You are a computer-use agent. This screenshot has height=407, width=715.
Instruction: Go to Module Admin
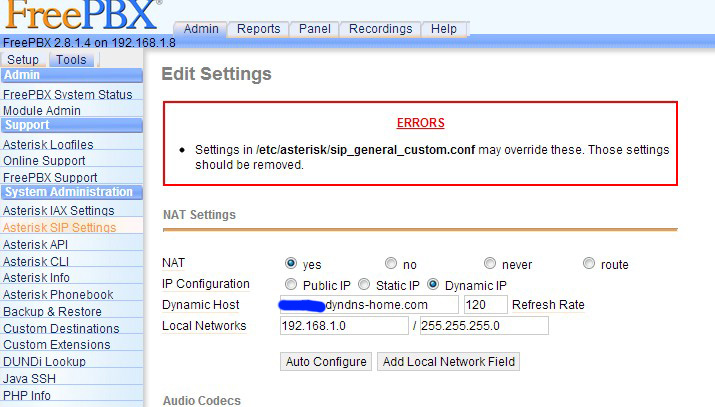click(42, 110)
